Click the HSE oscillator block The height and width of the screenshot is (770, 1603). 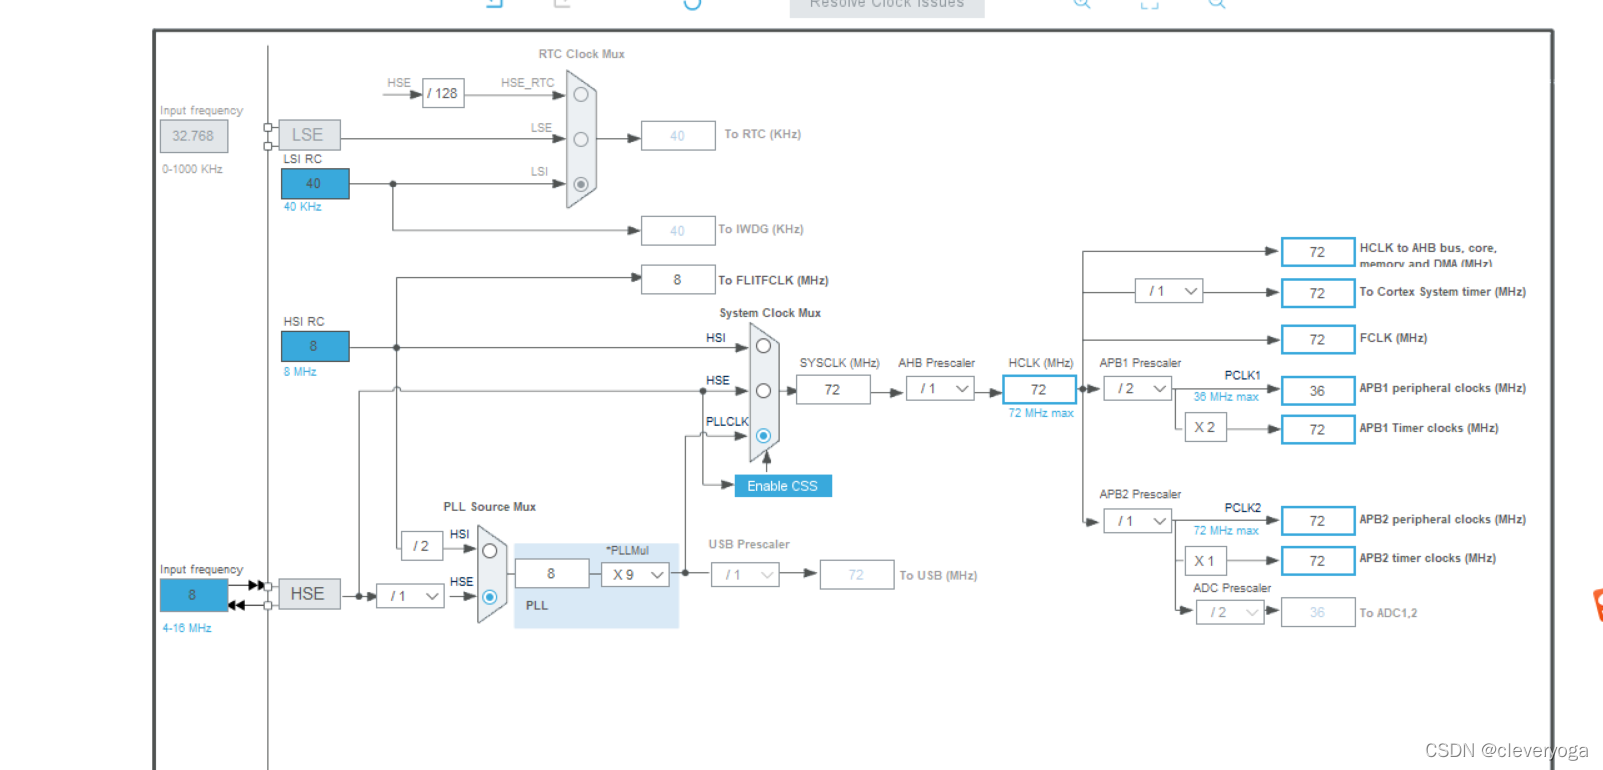tap(309, 594)
